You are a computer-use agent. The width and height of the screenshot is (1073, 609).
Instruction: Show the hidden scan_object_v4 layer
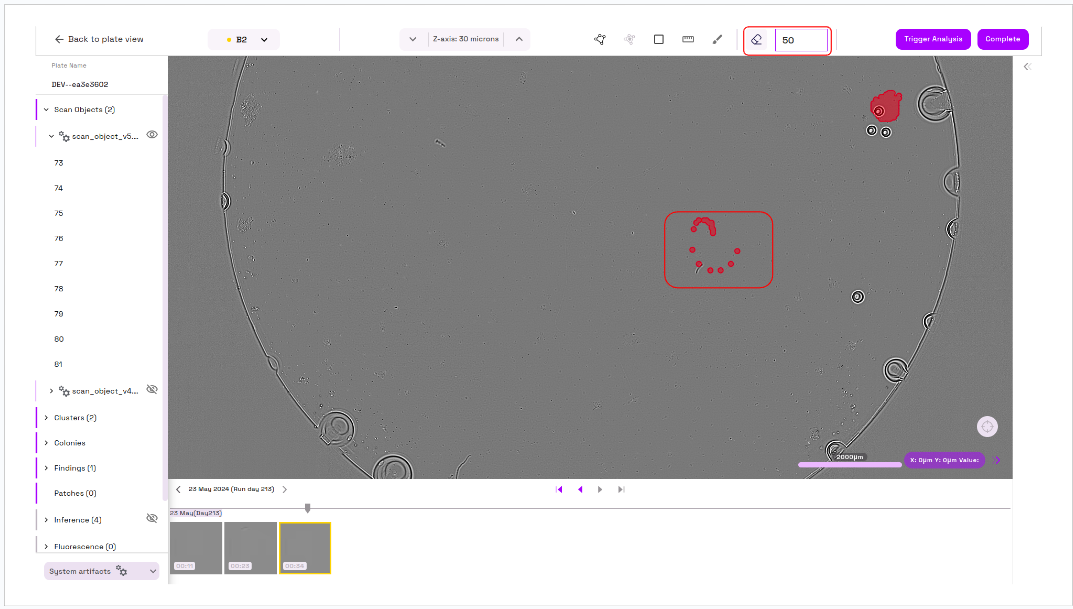153,390
